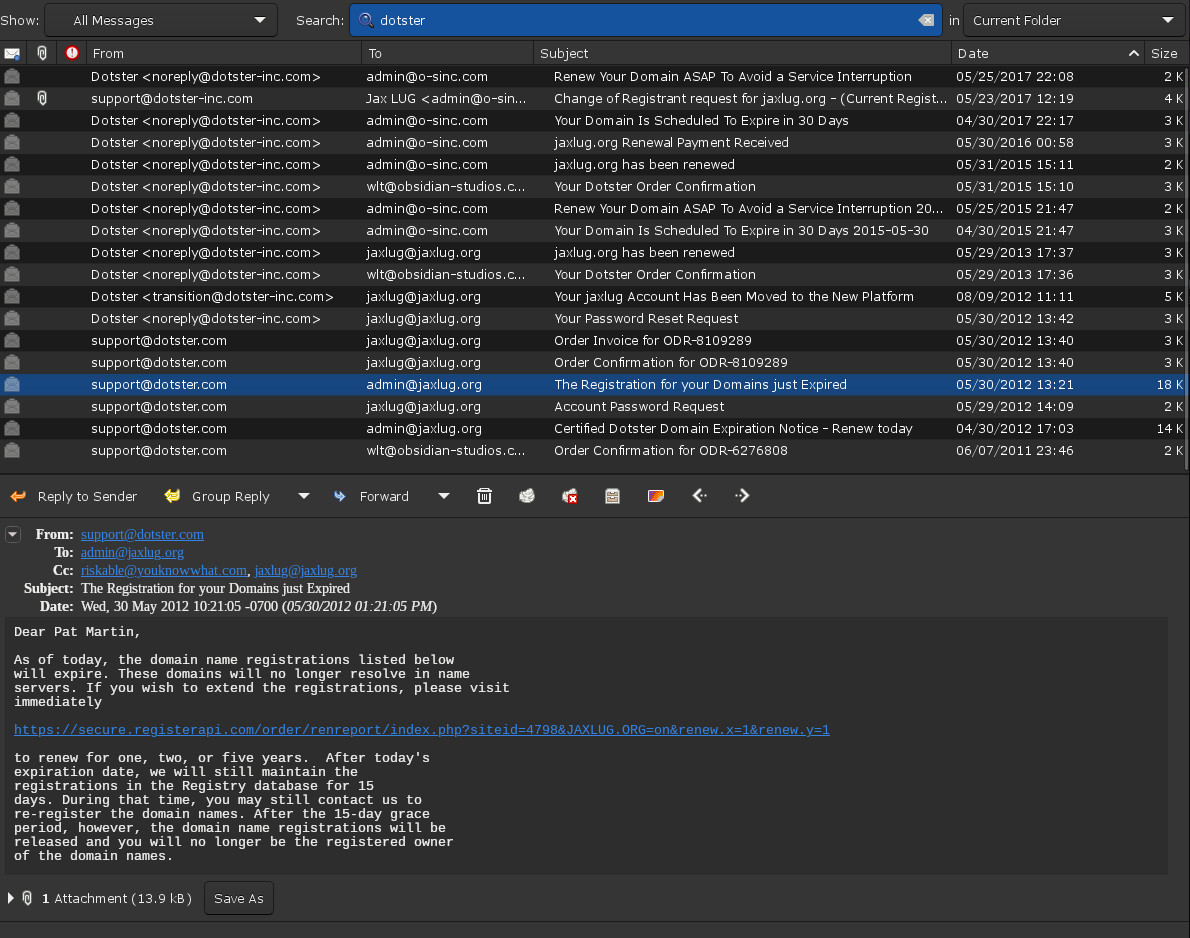The width and height of the screenshot is (1190, 938).
Task: Archive the current message
Action: (x=612, y=495)
